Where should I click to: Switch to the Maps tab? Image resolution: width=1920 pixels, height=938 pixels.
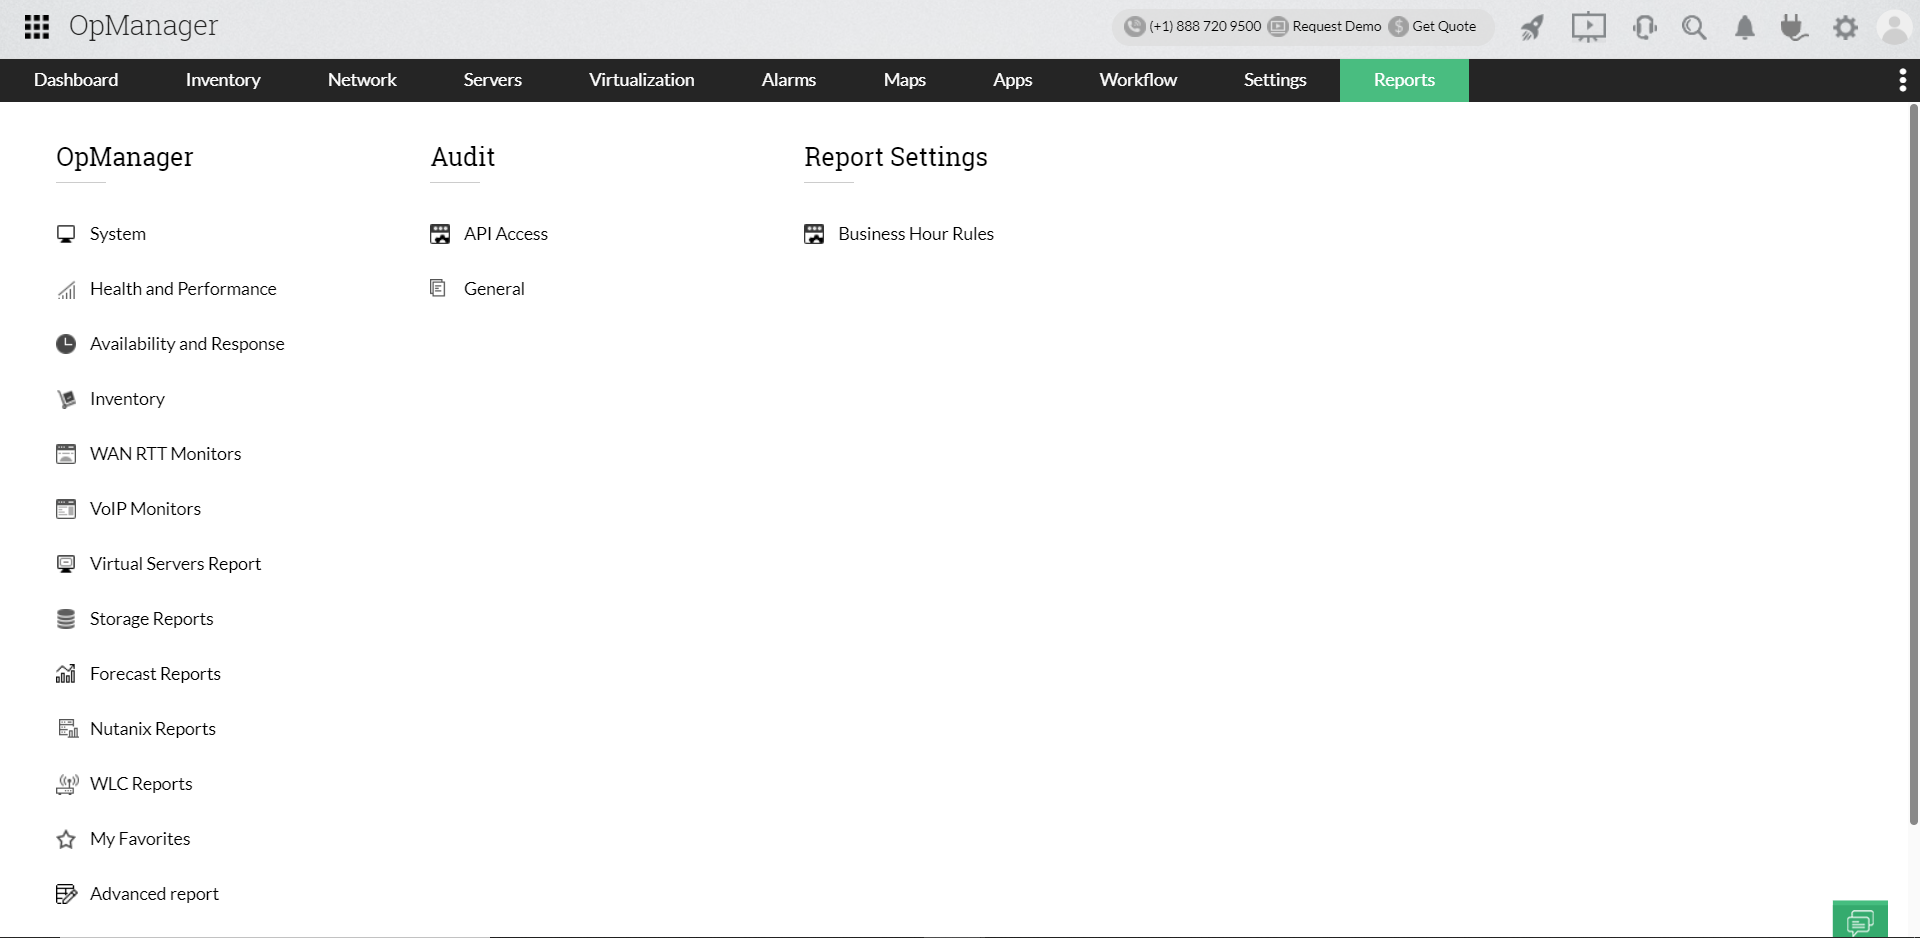click(905, 80)
